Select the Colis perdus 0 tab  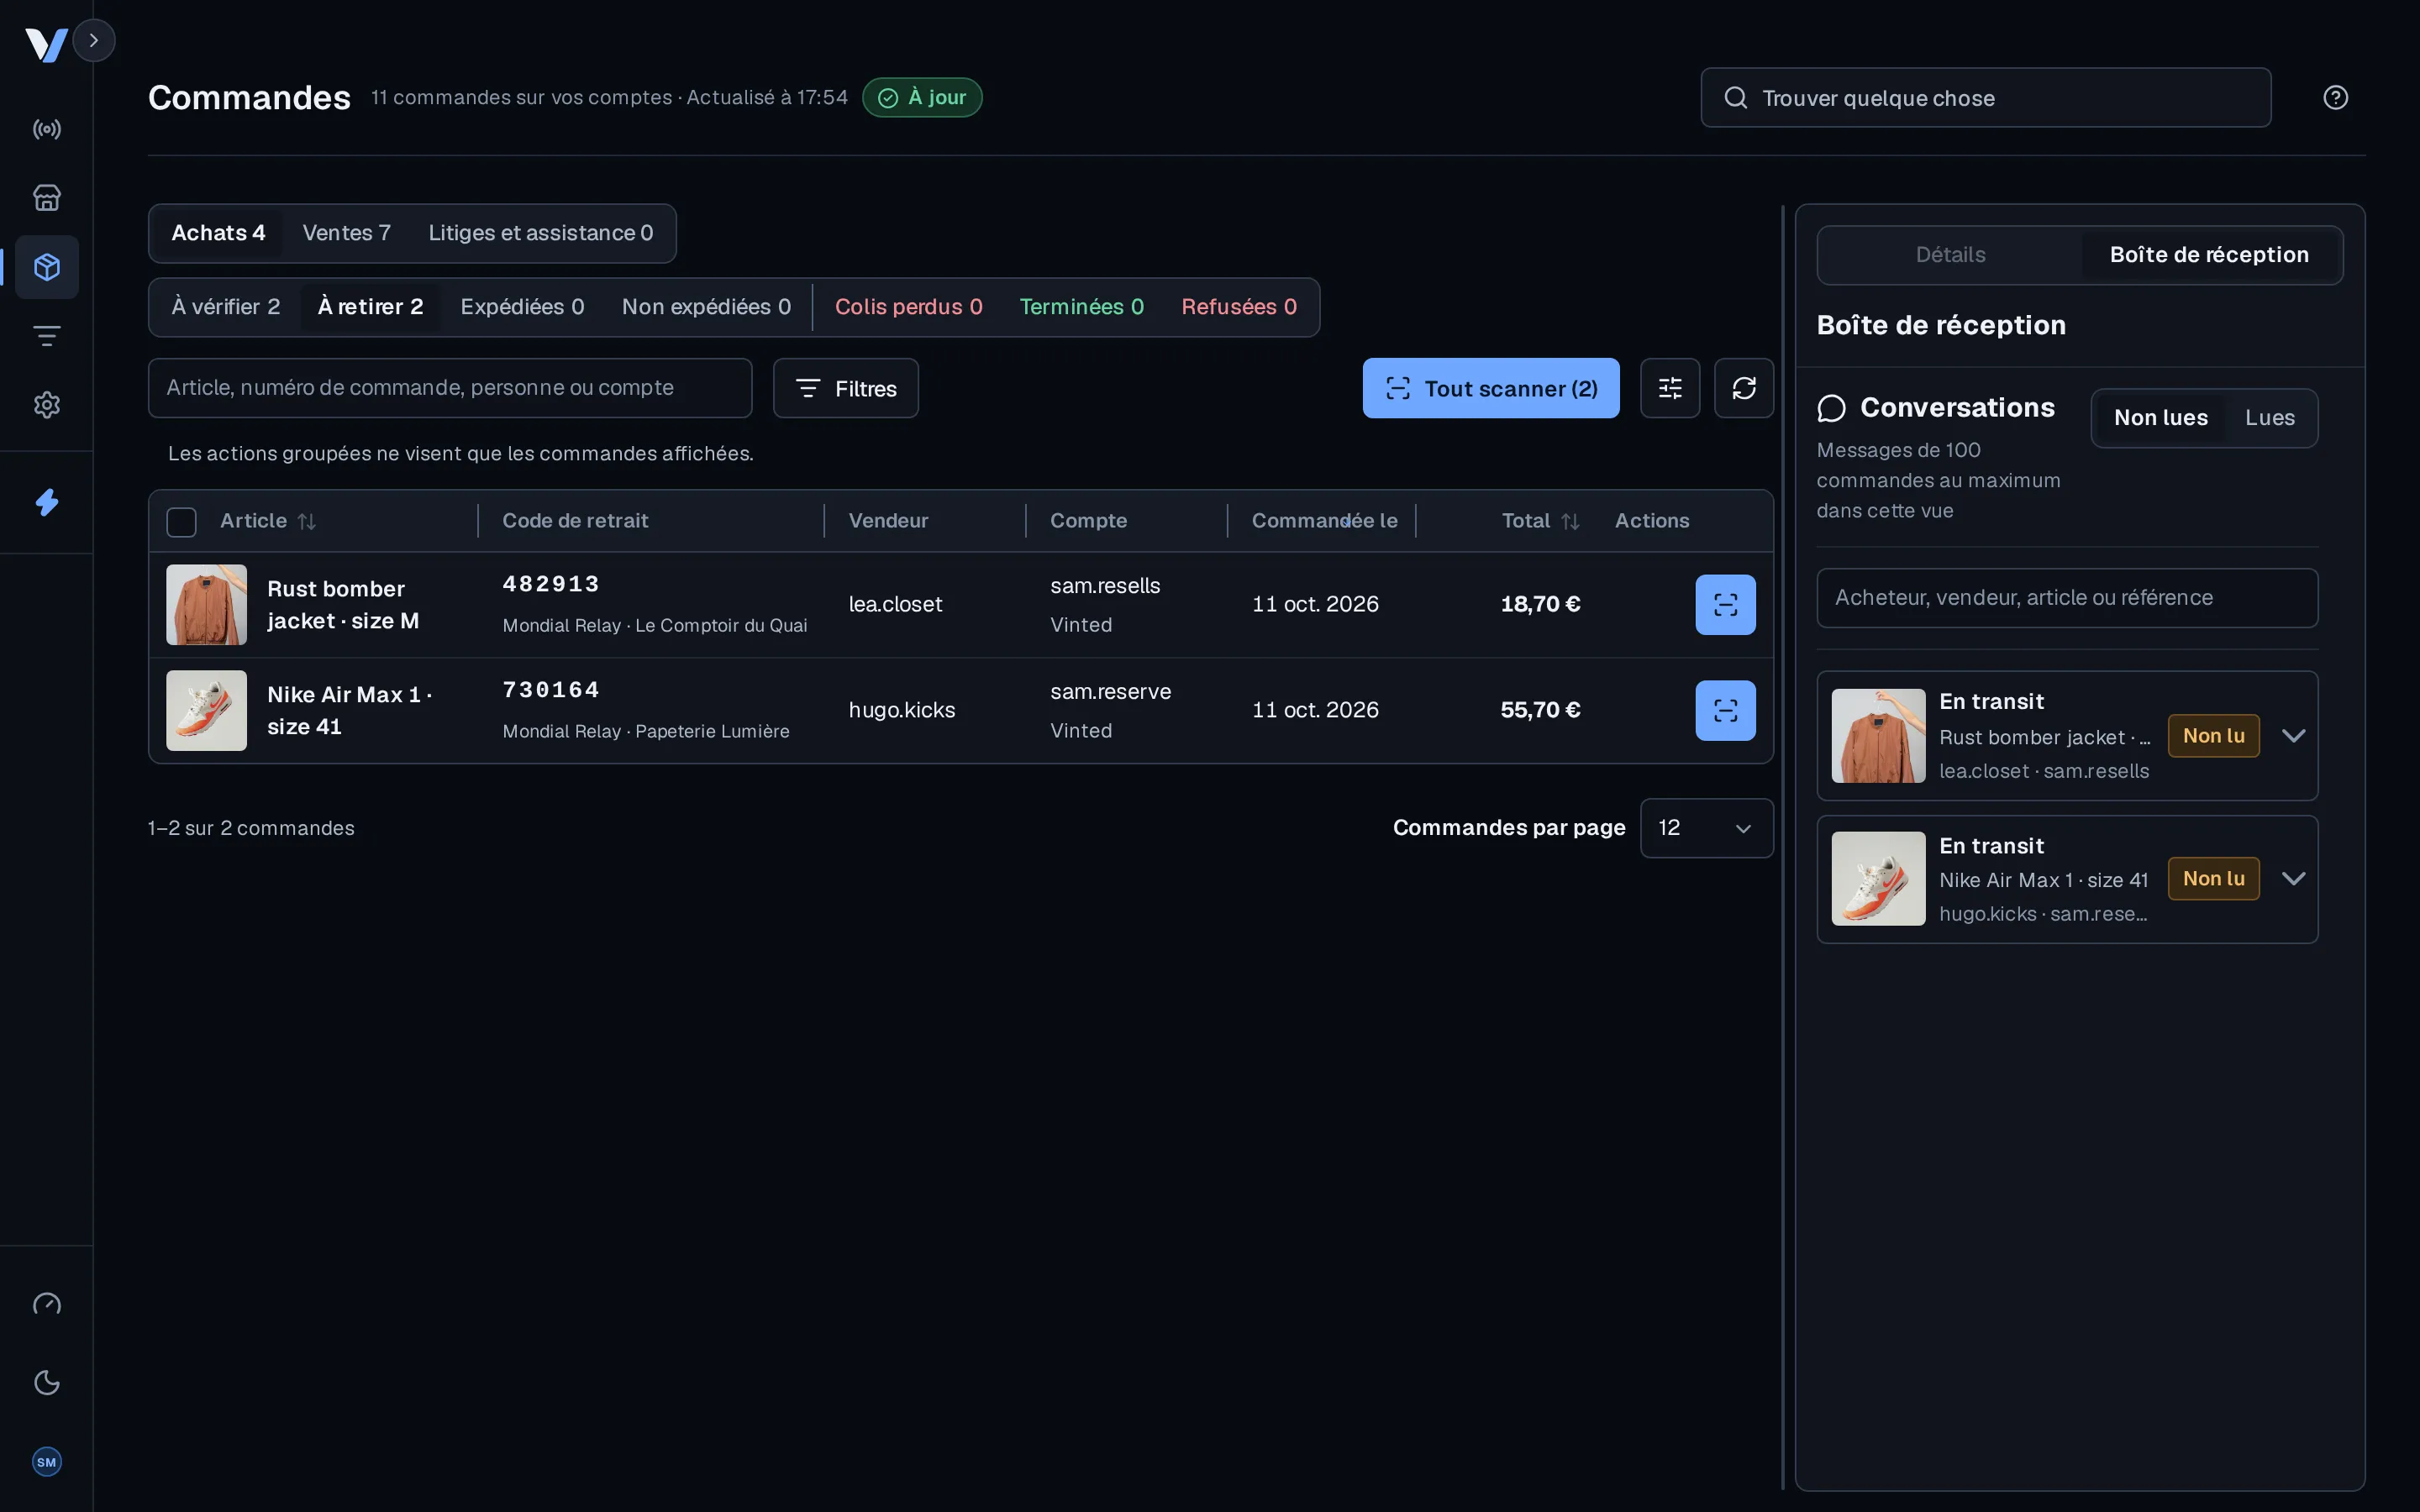(908, 307)
